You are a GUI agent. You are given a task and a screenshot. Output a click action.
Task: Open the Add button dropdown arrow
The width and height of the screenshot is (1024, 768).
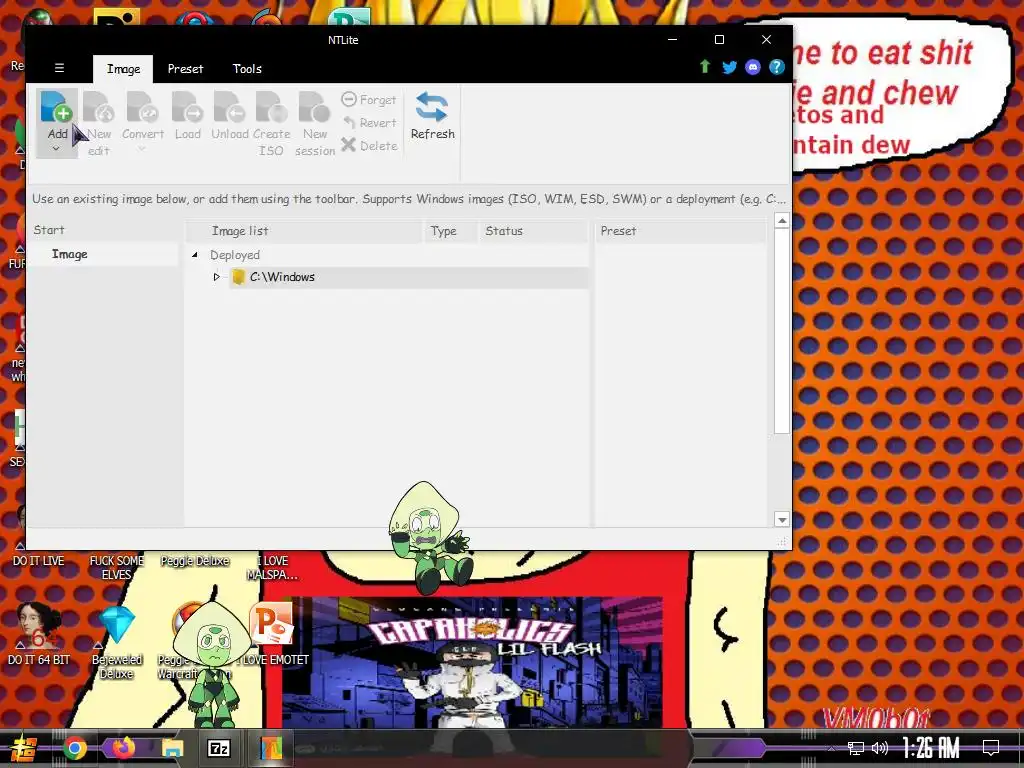[56, 149]
